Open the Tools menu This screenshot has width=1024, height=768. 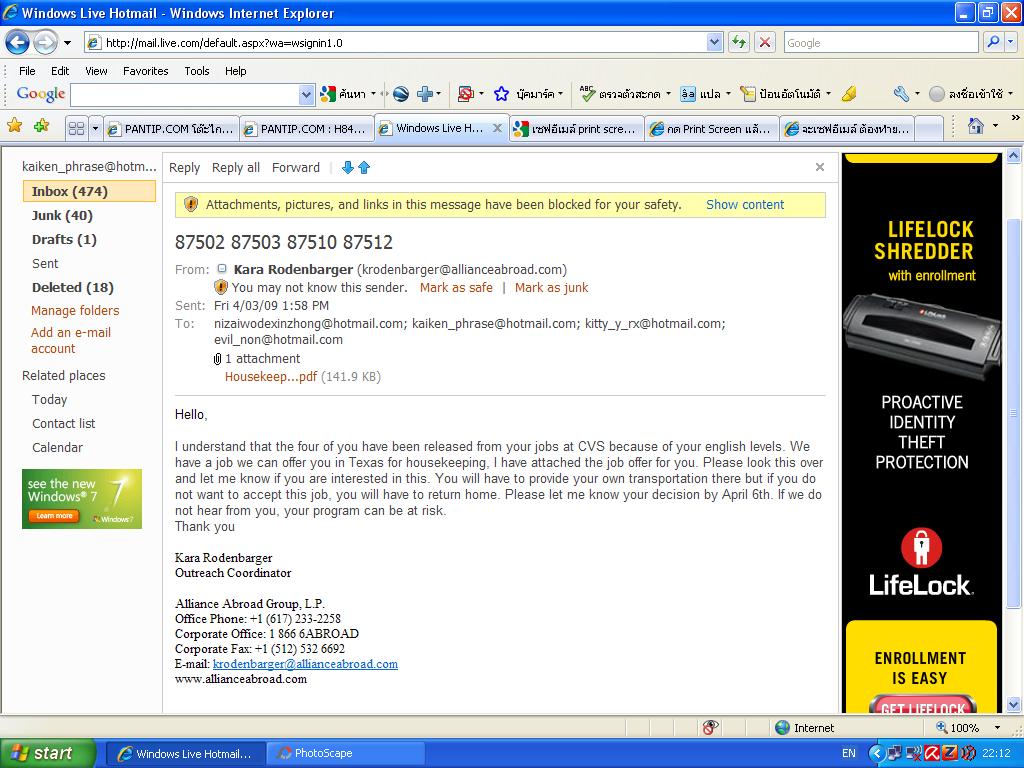197,71
